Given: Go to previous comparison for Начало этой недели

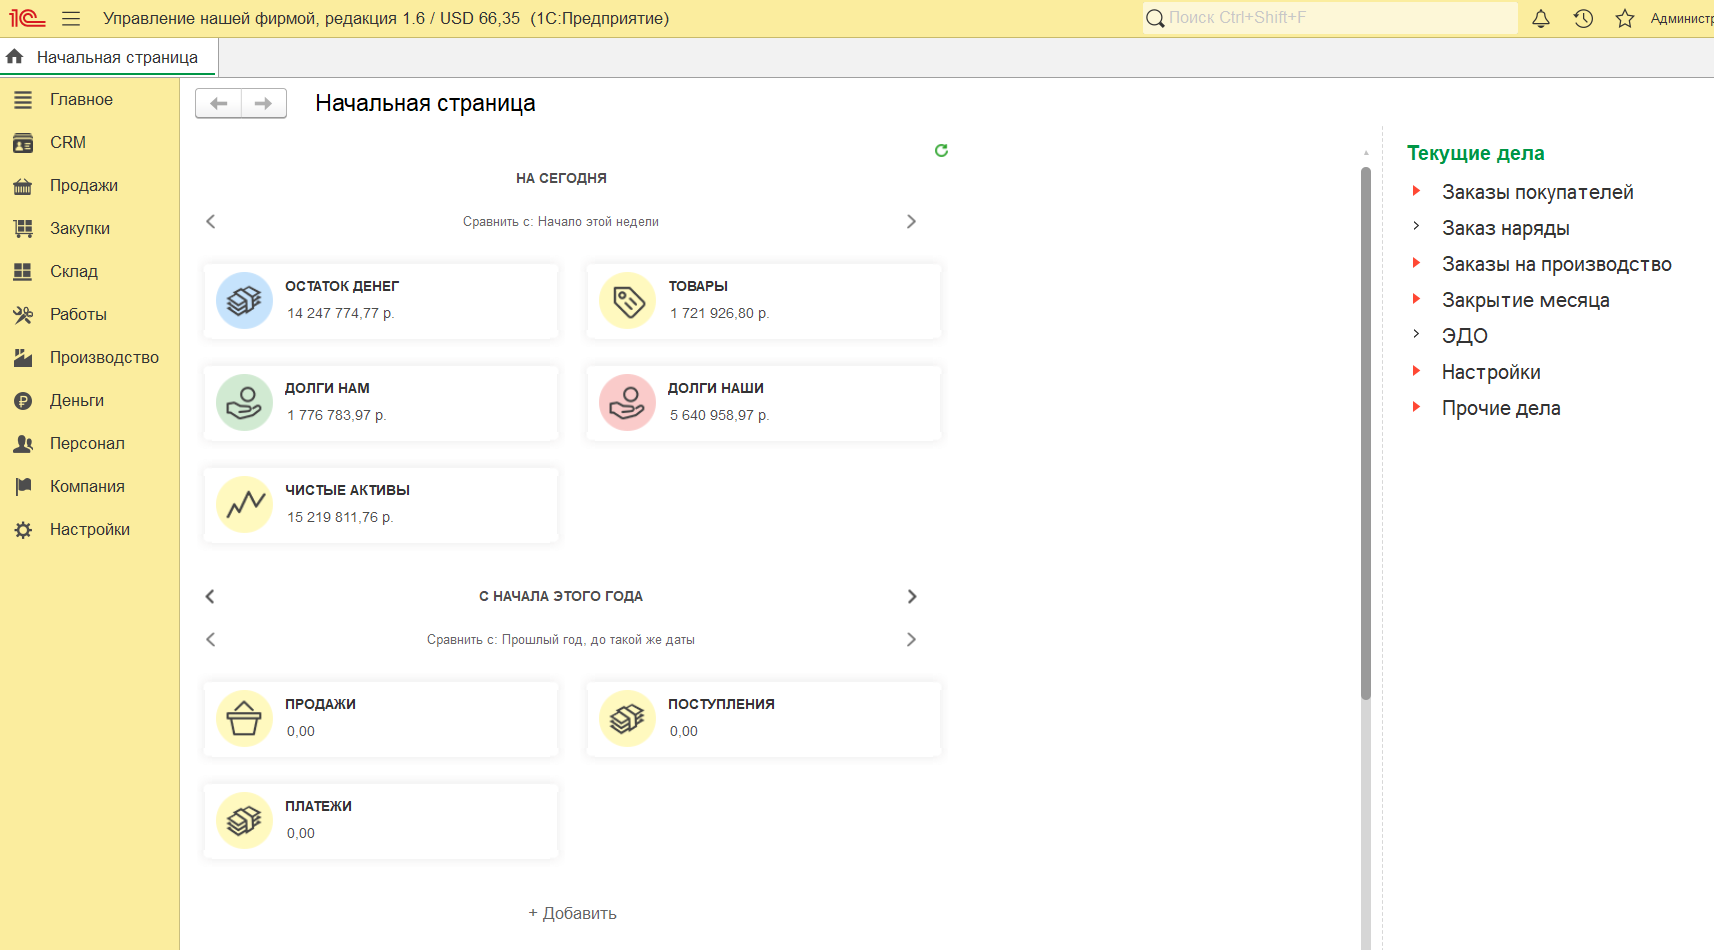Looking at the screenshot, I should click(211, 222).
